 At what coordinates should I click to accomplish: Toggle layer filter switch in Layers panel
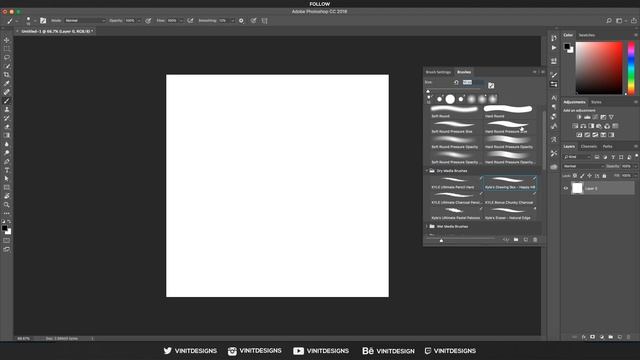click(636, 156)
